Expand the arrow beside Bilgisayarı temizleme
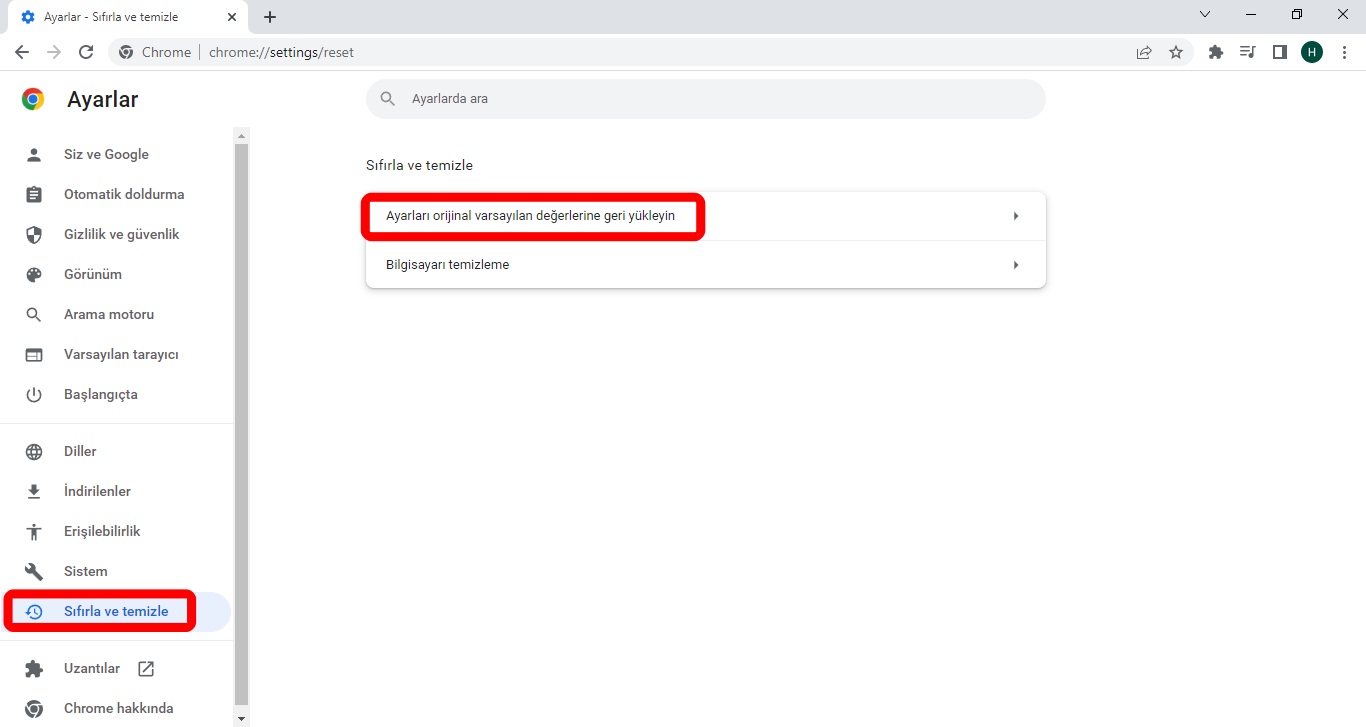Screen dimensions: 1366x727 pyautogui.click(x=1015, y=265)
